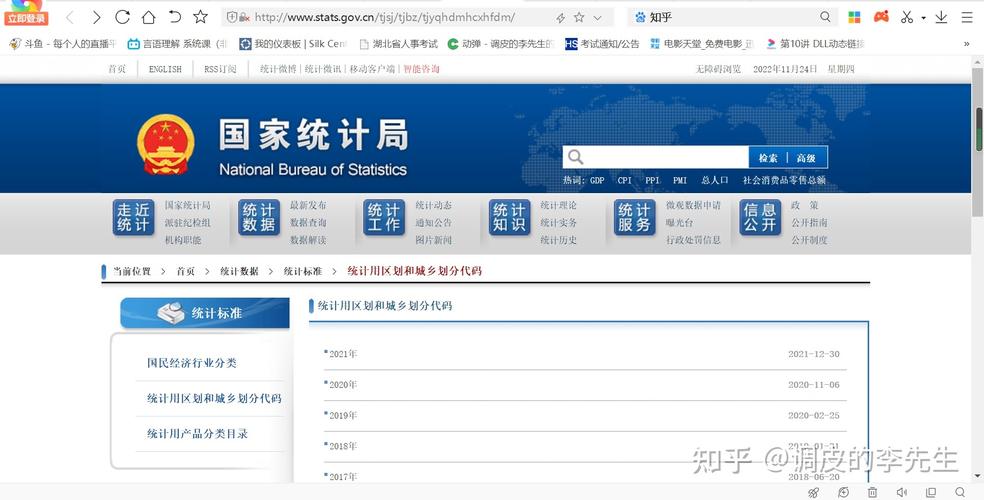The width and height of the screenshot is (984, 500).
Task: Open the 我的仪表板 Silk Central bookmark
Action: (x=292, y=44)
